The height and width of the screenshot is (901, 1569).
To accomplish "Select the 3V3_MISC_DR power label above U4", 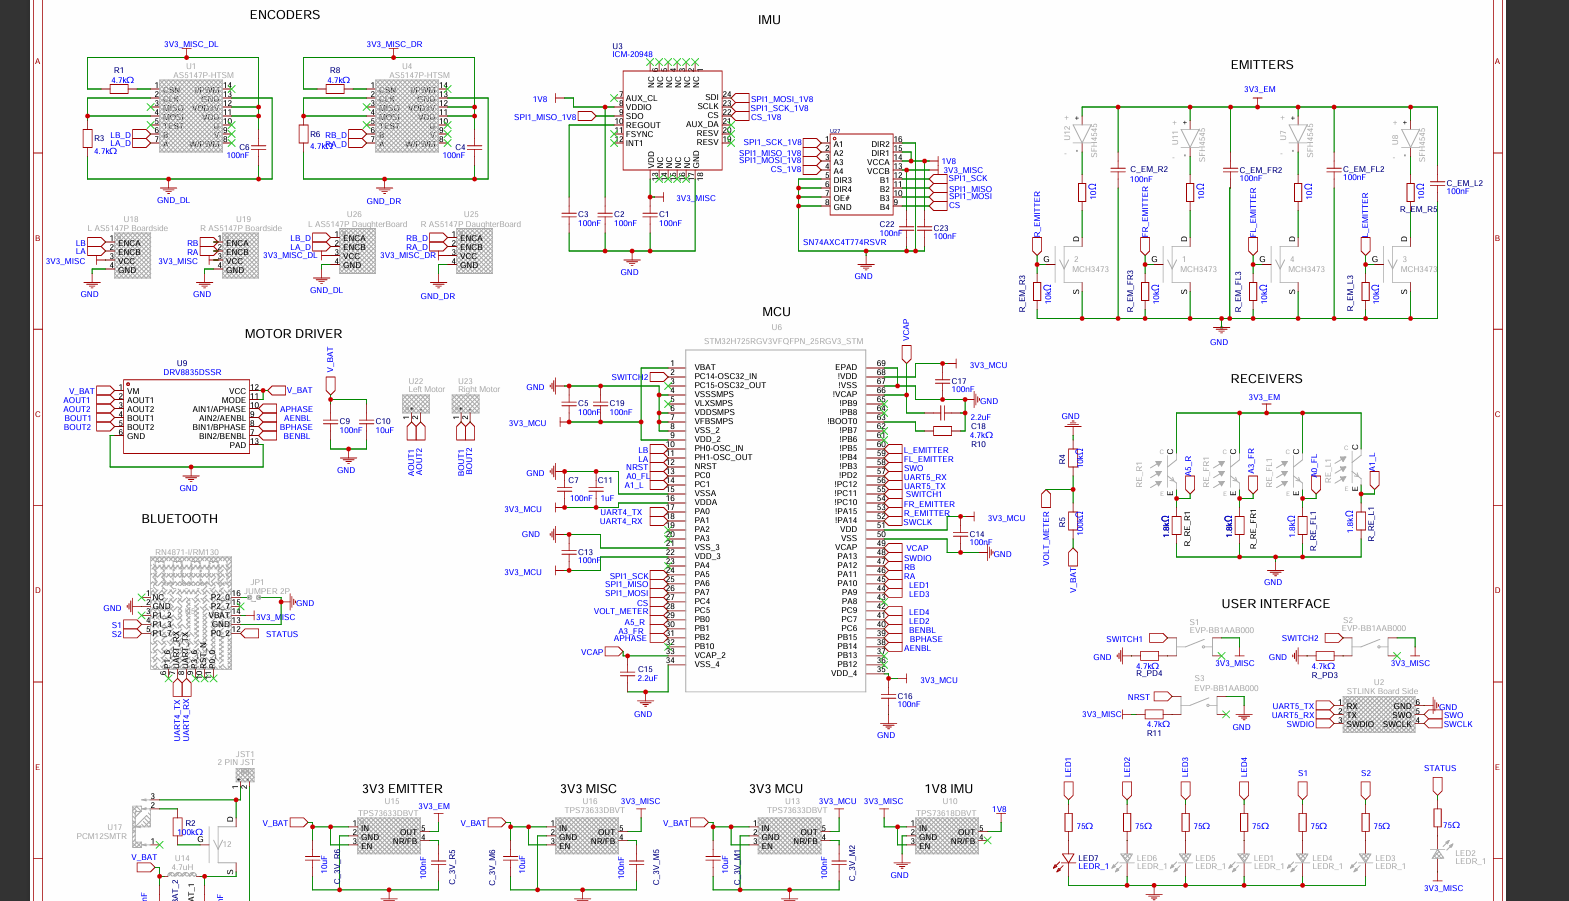I will coord(394,44).
